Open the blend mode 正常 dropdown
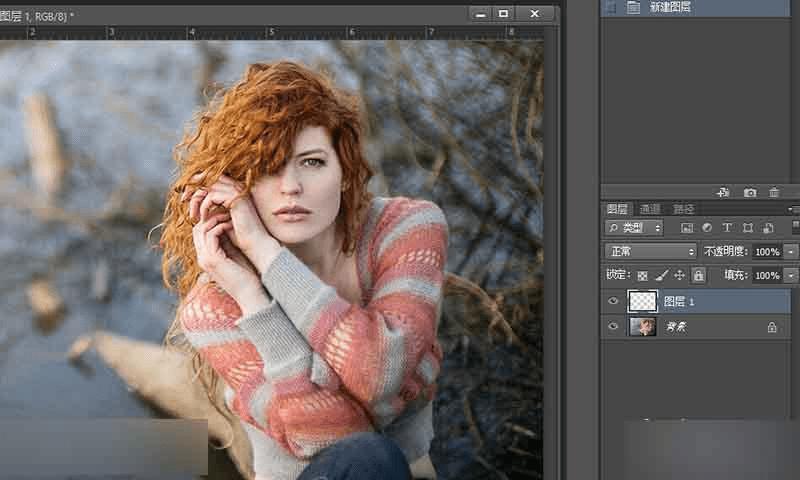The image size is (800, 480). (x=651, y=251)
